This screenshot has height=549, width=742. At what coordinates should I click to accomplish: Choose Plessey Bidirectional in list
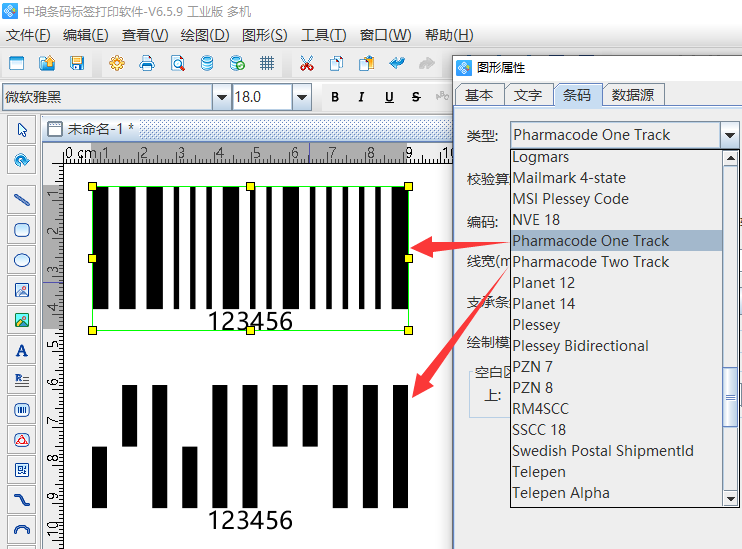617,345
